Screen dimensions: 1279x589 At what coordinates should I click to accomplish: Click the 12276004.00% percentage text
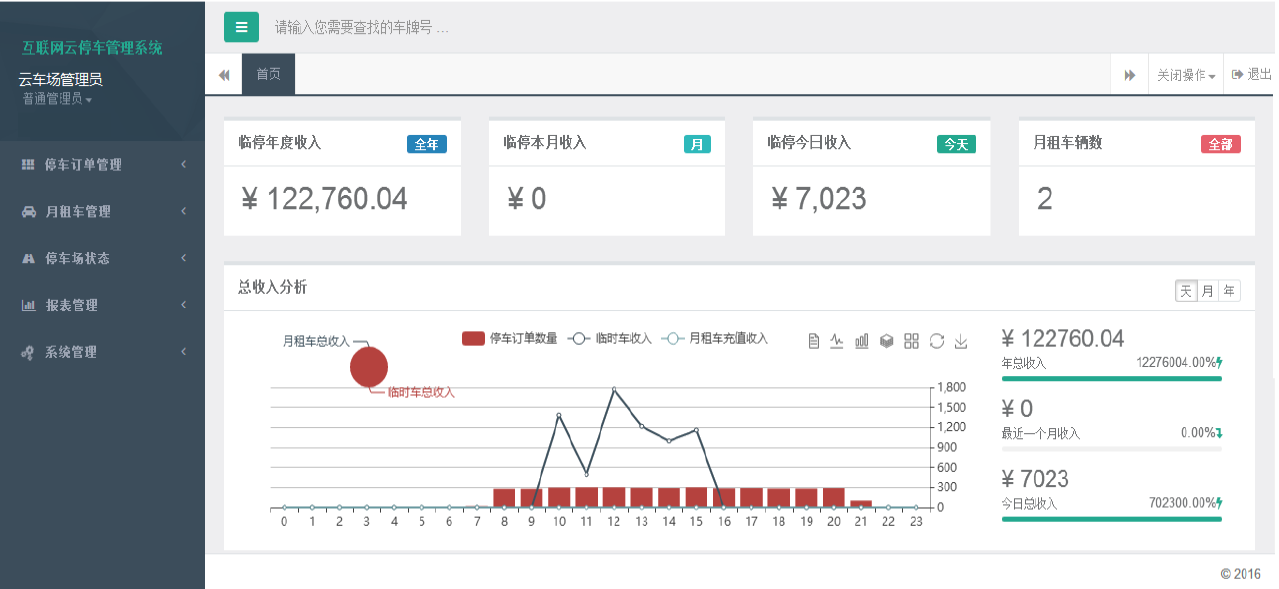(x=1175, y=363)
